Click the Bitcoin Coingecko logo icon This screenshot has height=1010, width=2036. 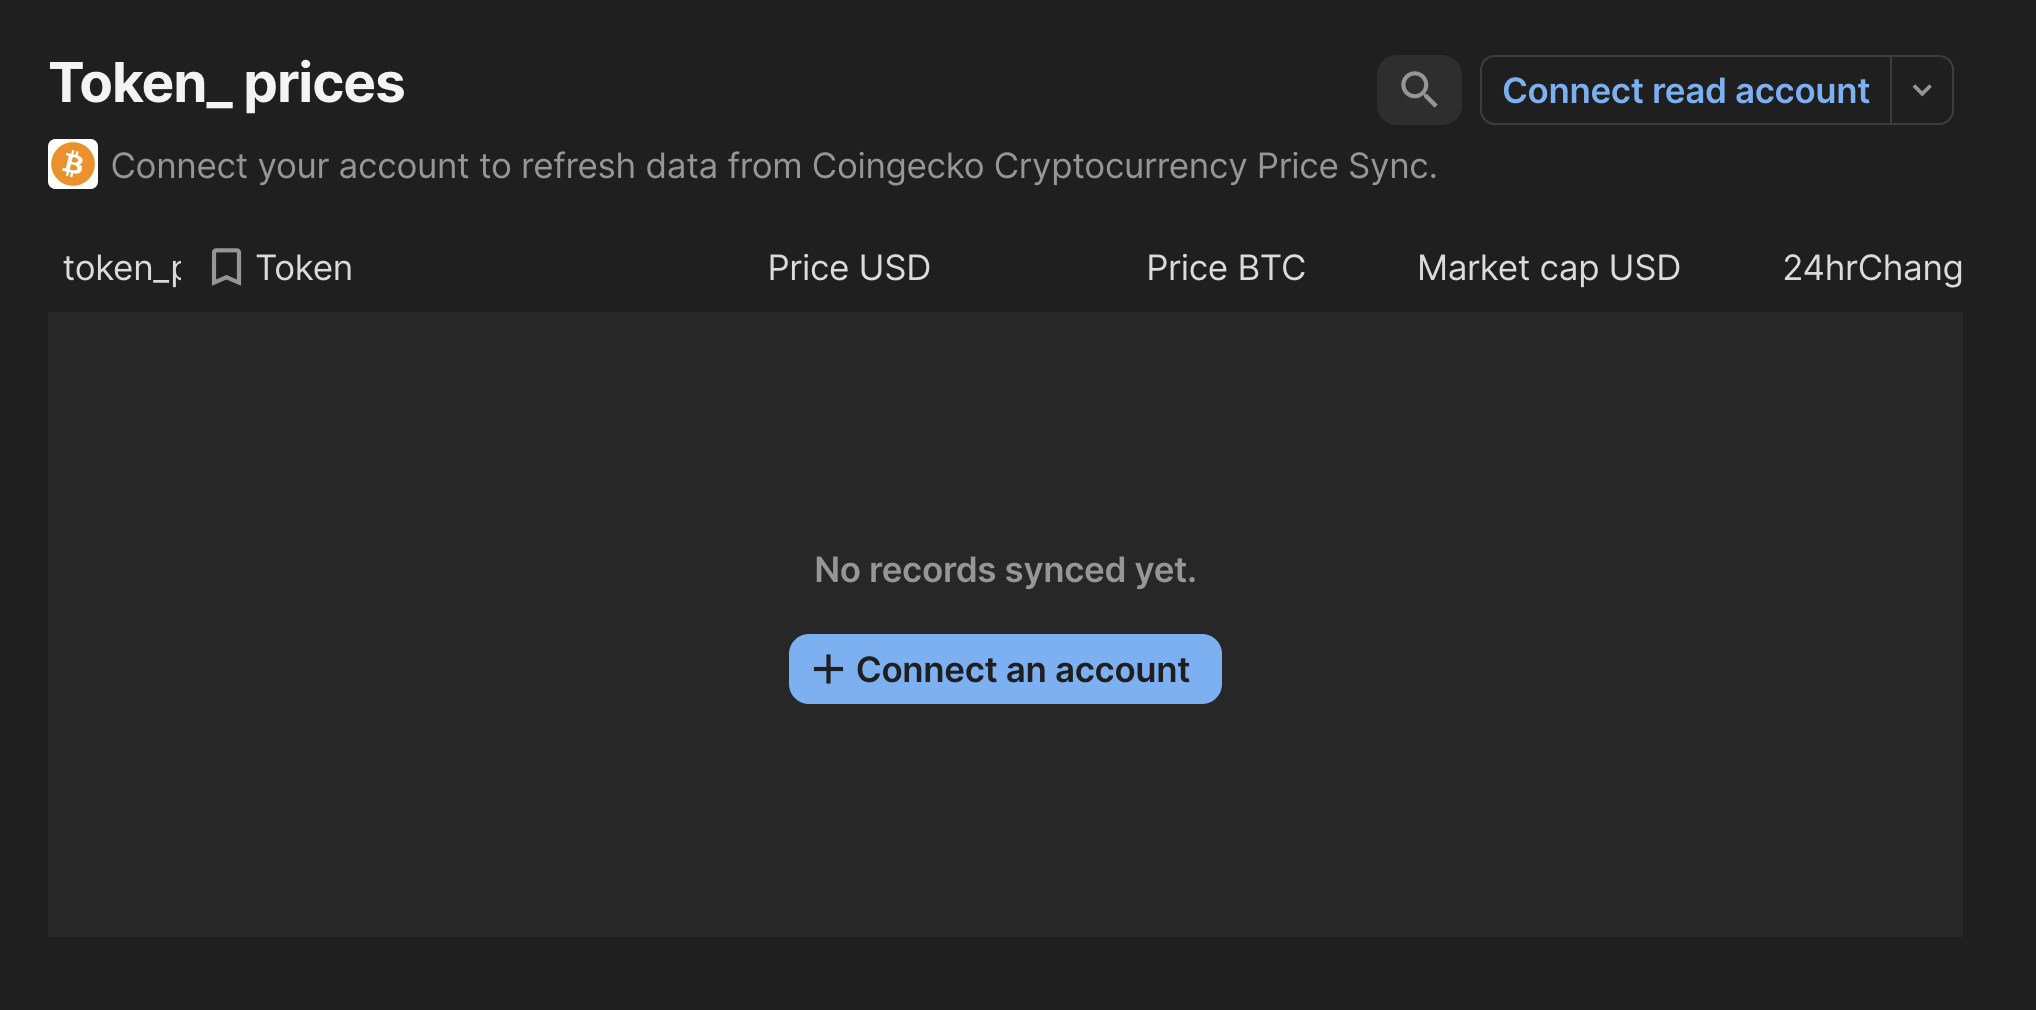tap(73, 164)
